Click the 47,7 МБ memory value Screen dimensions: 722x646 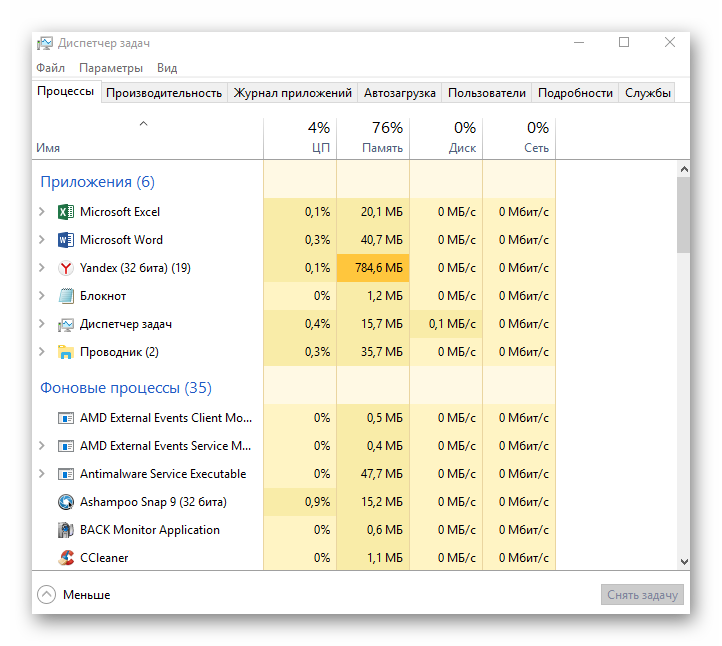382,474
